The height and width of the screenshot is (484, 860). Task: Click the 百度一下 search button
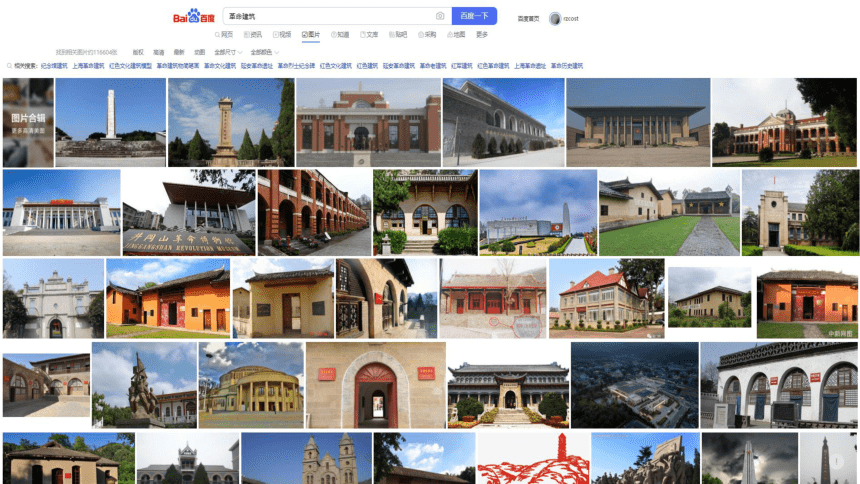point(474,16)
